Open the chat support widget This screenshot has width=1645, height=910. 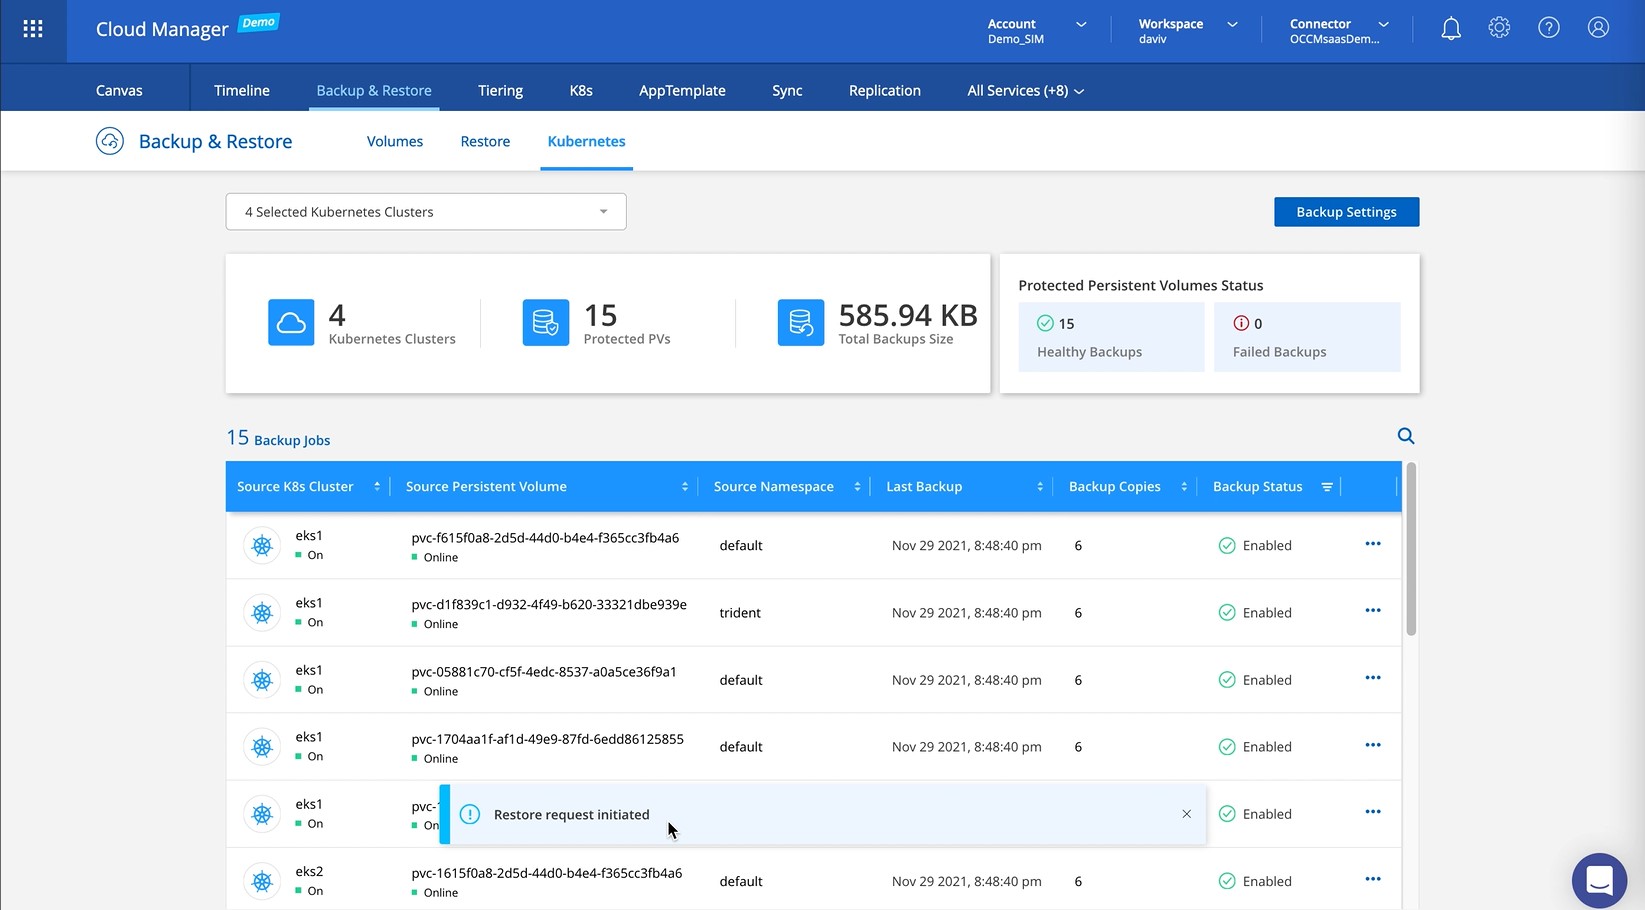tap(1598, 880)
